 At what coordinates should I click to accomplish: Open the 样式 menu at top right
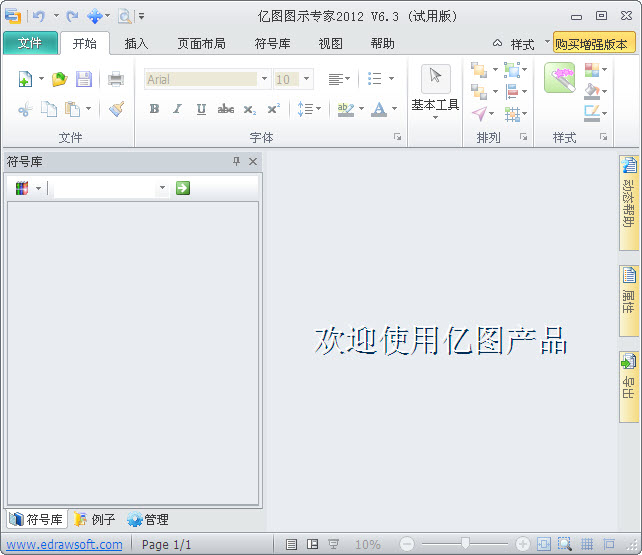click(x=523, y=44)
